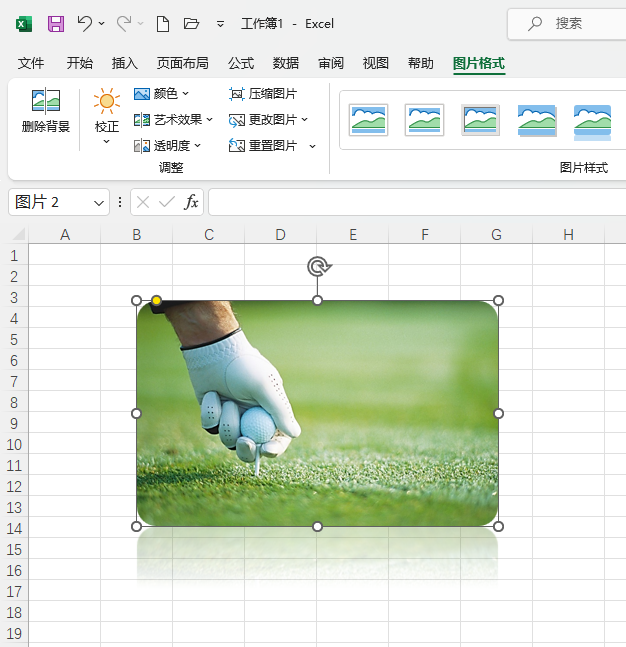Switch to the 开始 ribbon tab
Screen dimensions: 626x647
point(80,63)
